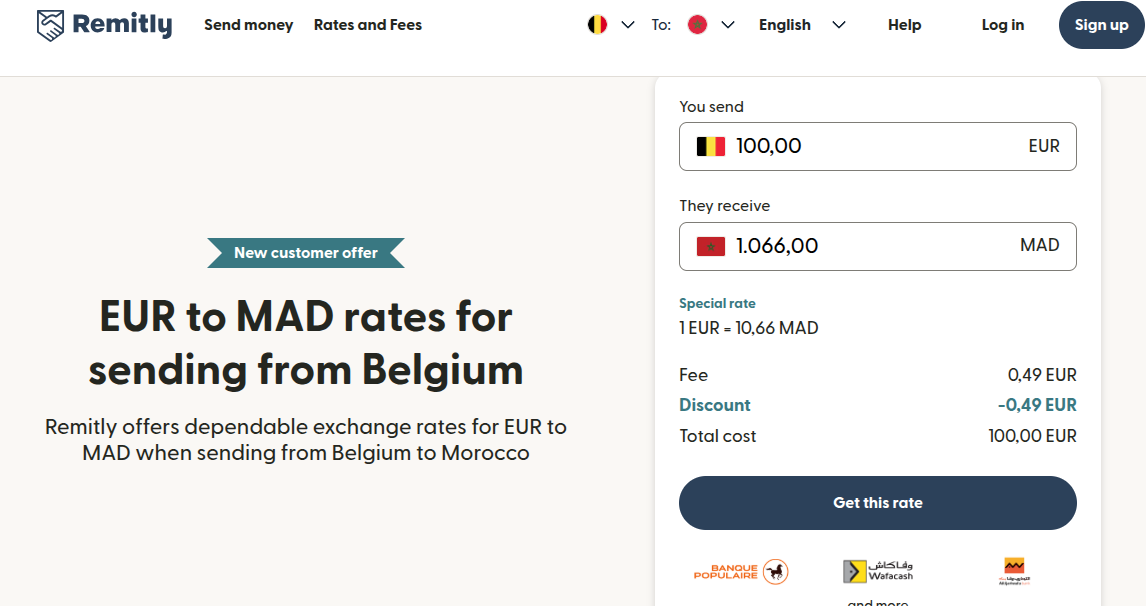Click Moroccan flag in They receive field

point(711,246)
